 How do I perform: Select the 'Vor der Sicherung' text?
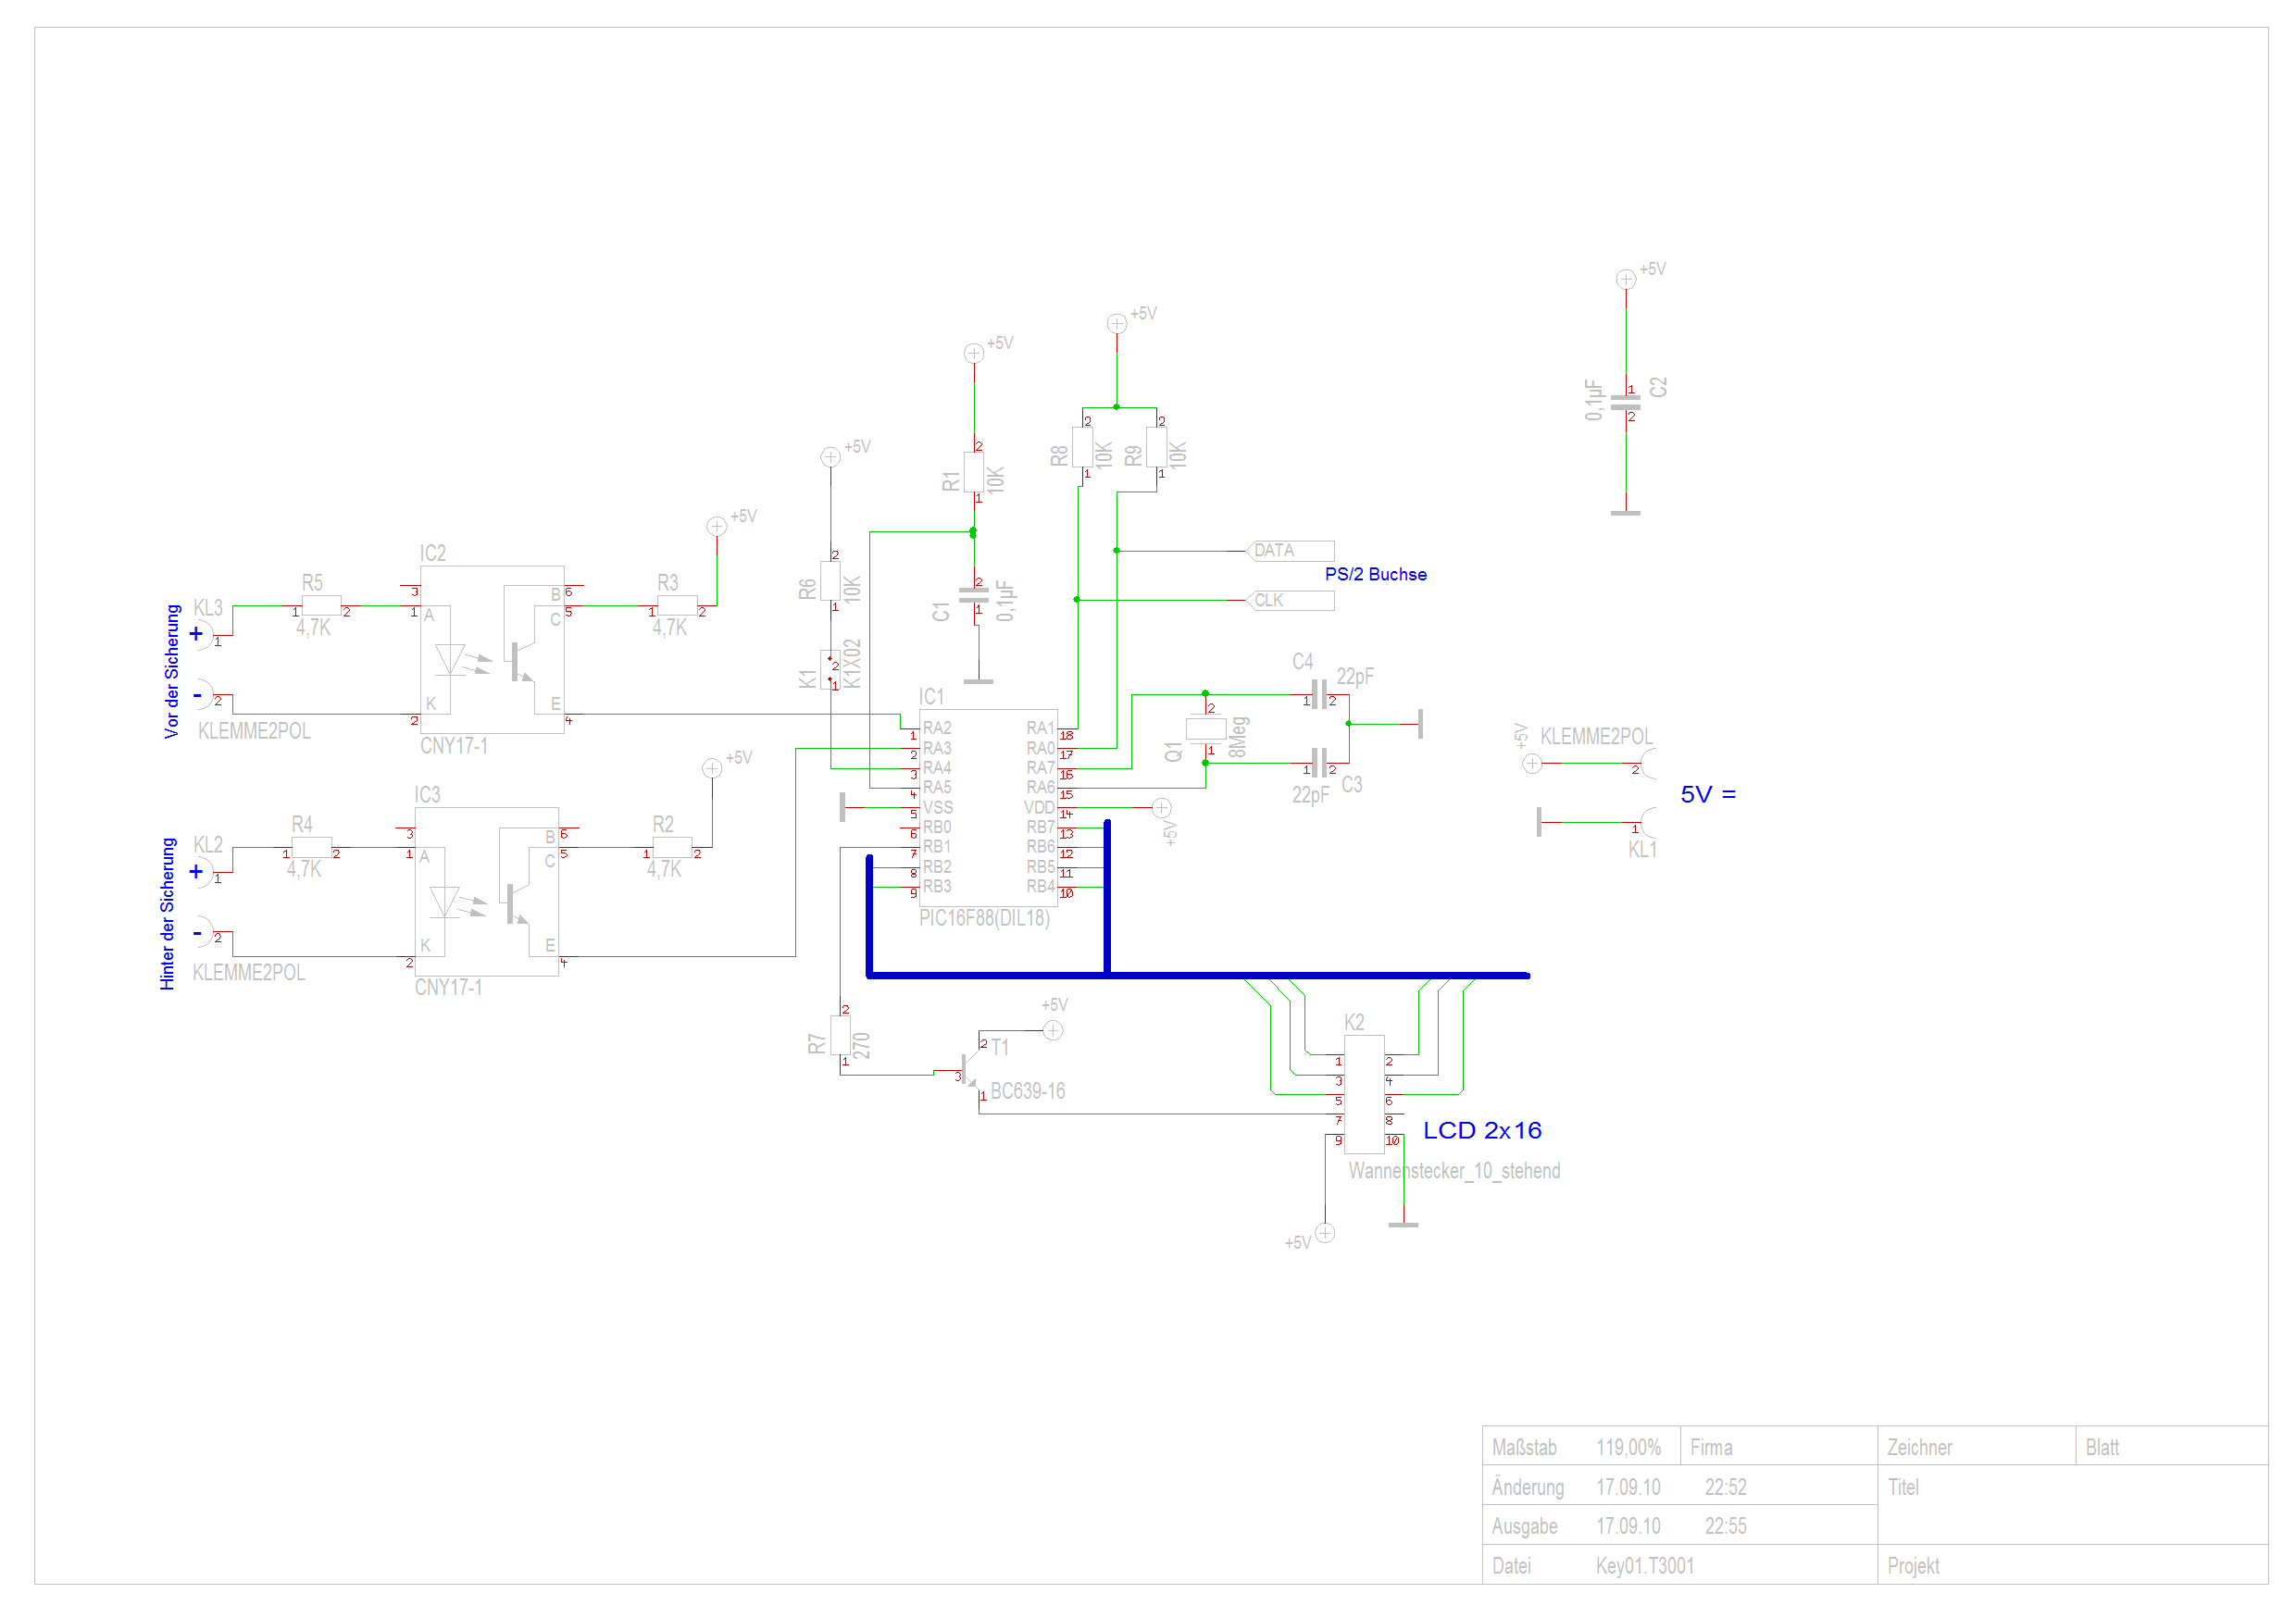(172, 672)
